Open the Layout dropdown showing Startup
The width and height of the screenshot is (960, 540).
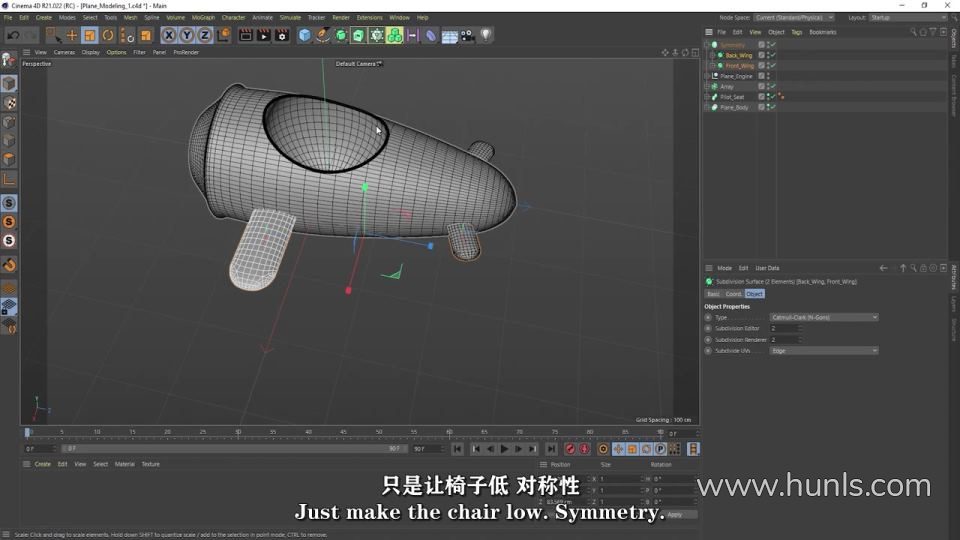click(906, 17)
